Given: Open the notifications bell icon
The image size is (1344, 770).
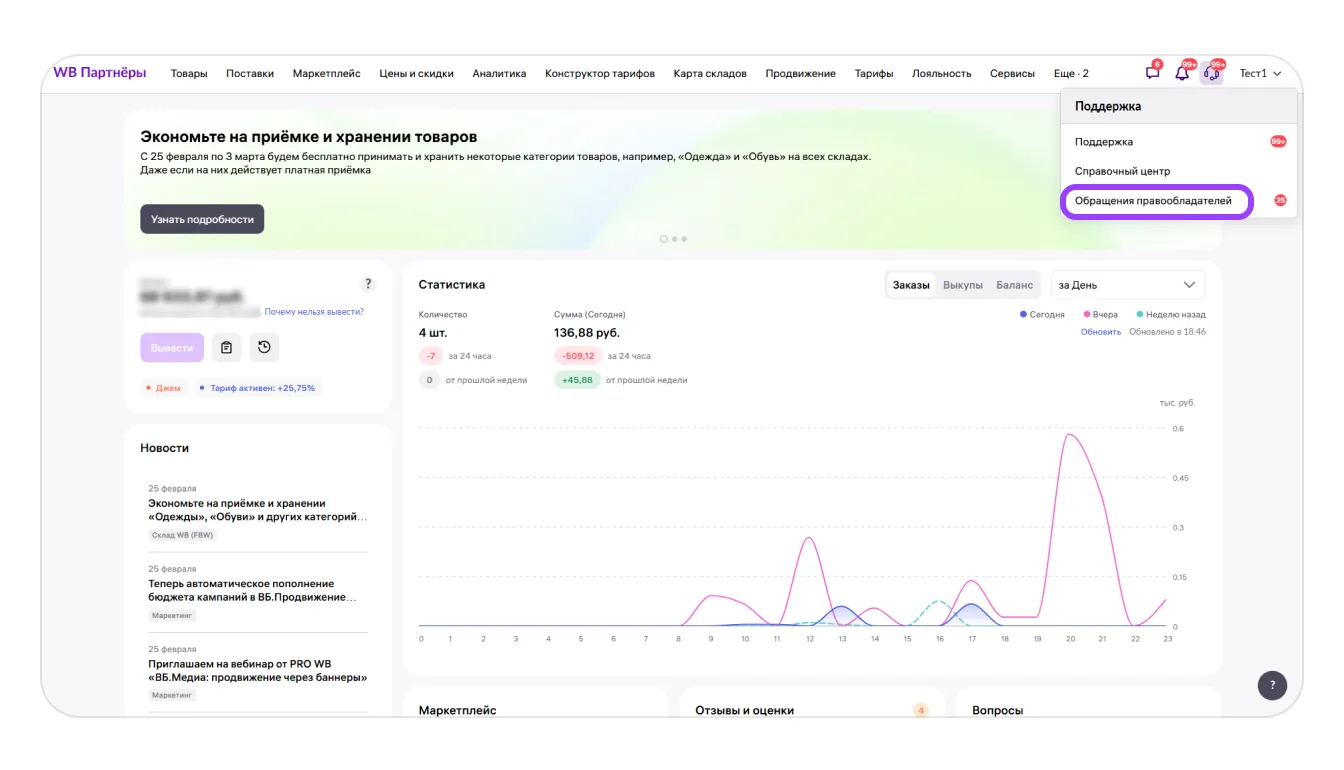Looking at the screenshot, I should coord(1182,73).
